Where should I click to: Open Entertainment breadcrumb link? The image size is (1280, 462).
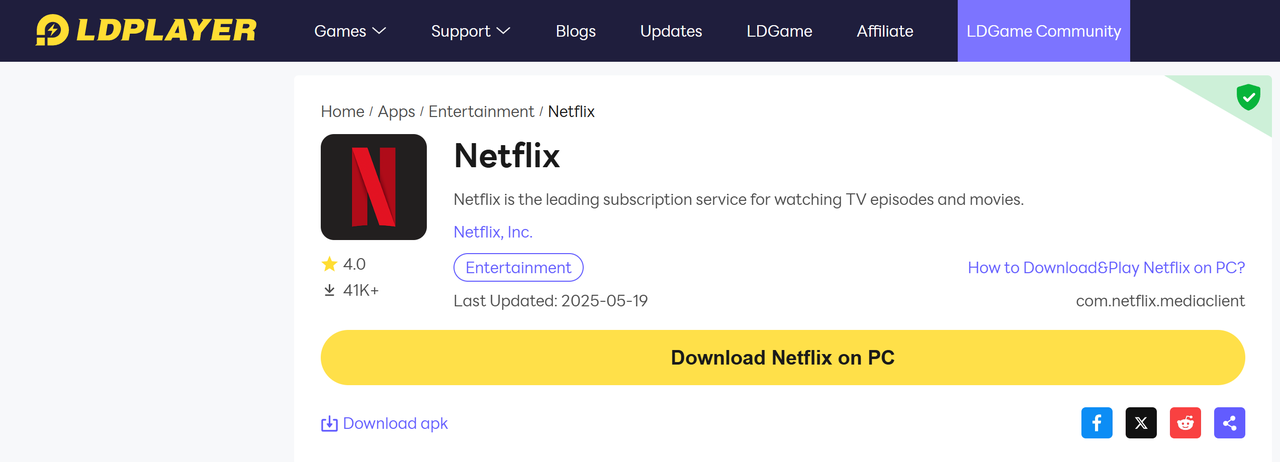click(x=481, y=112)
